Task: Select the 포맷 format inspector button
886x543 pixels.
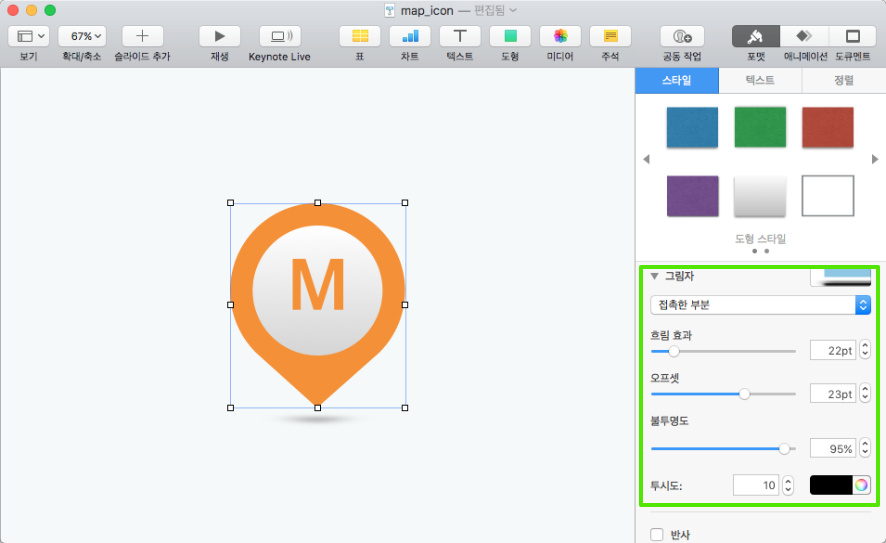Action: [755, 36]
